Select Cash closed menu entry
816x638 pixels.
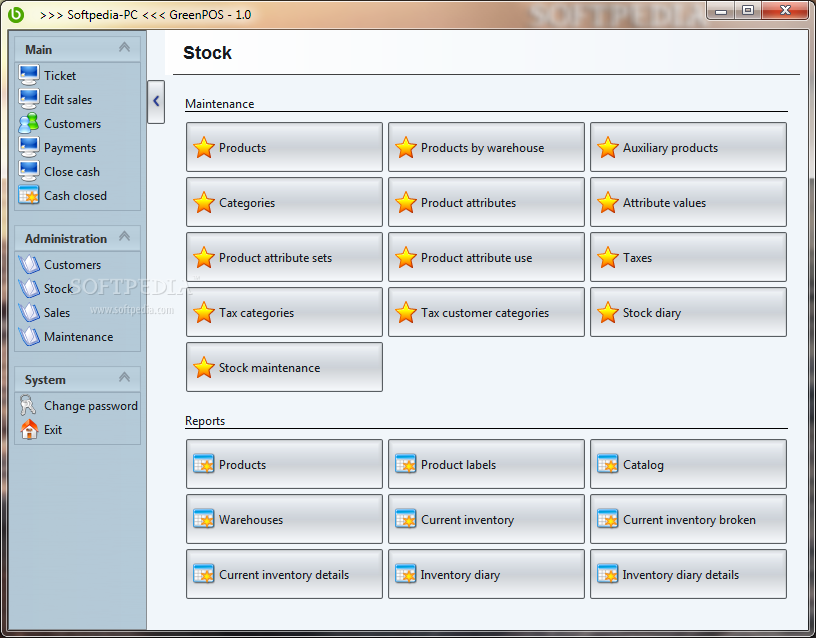coord(75,196)
